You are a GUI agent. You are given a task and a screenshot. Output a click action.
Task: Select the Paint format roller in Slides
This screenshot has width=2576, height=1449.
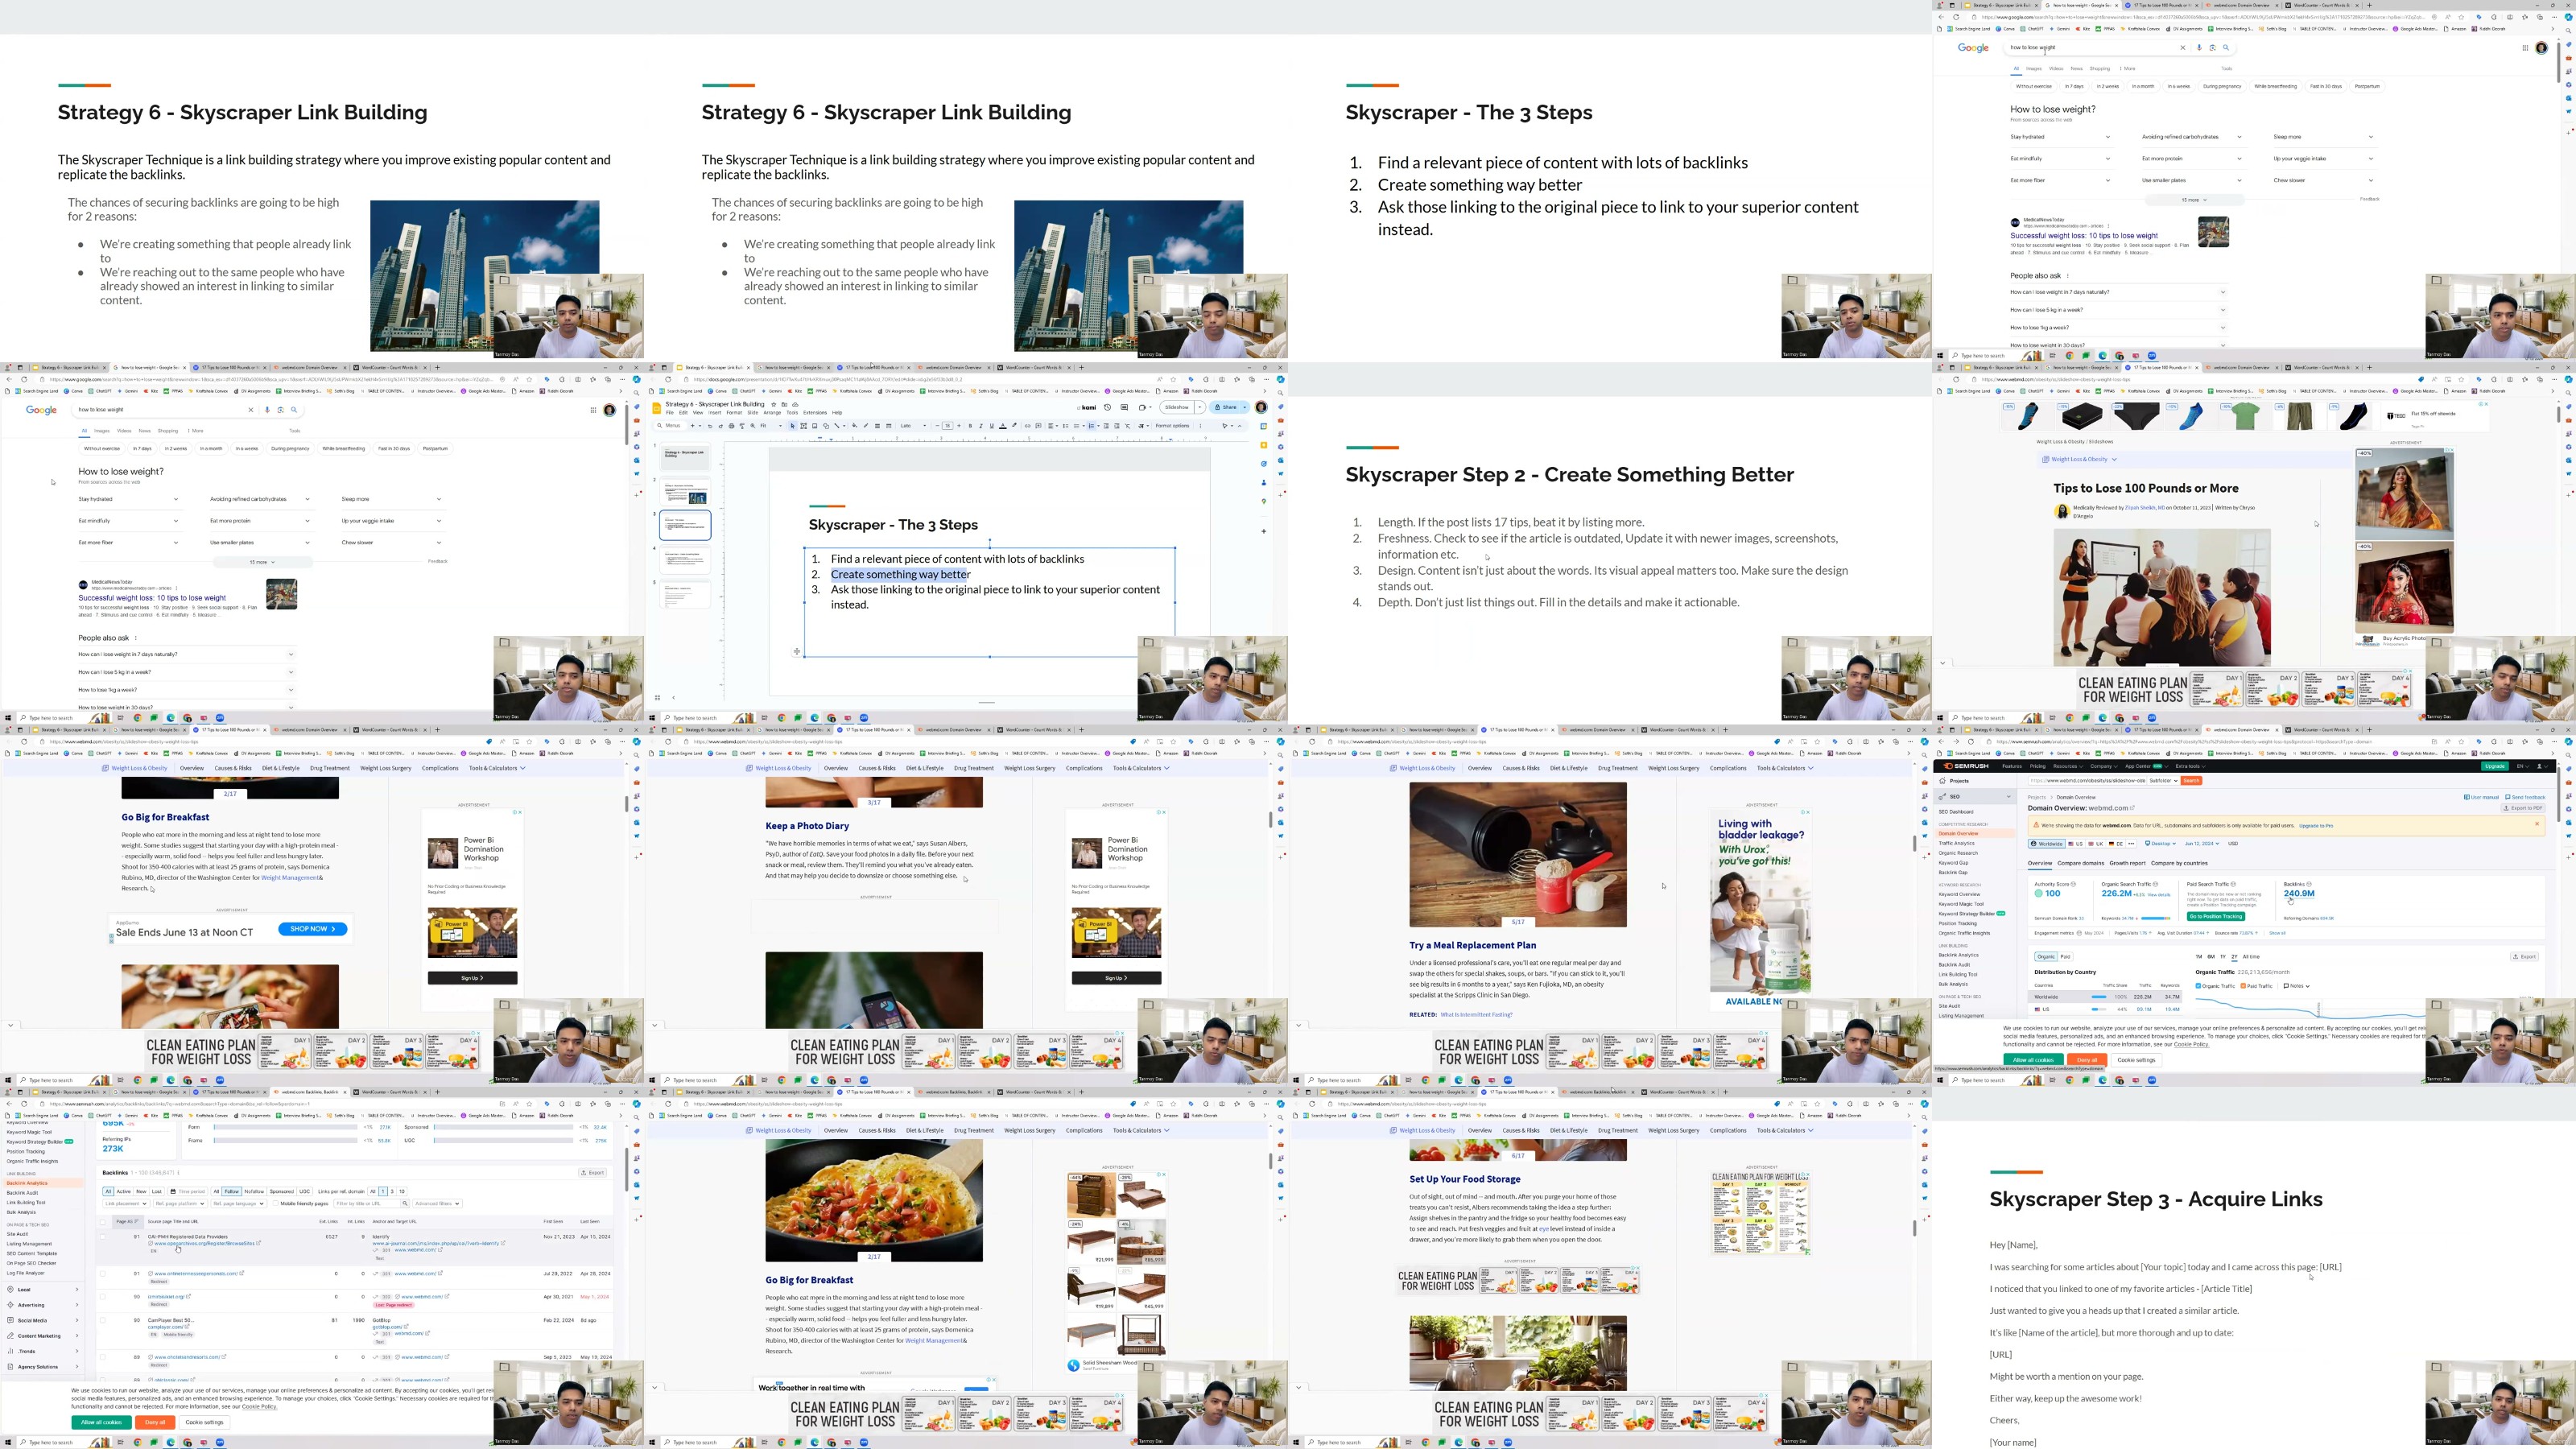coord(743,426)
